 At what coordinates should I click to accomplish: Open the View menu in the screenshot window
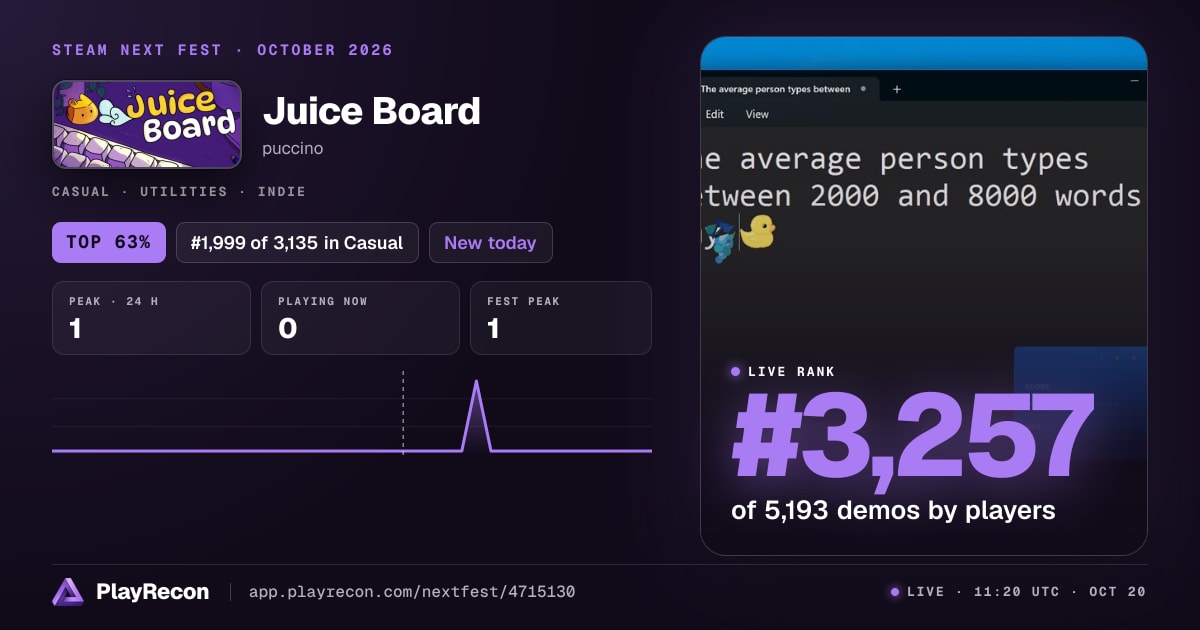tap(757, 114)
